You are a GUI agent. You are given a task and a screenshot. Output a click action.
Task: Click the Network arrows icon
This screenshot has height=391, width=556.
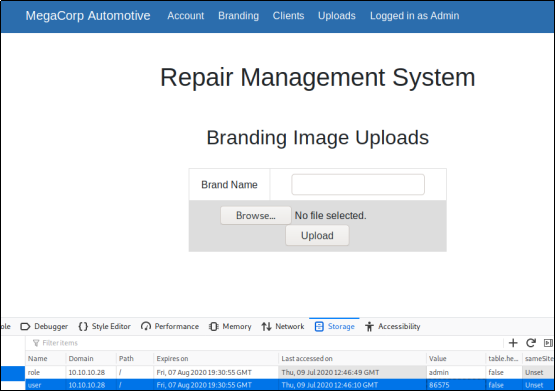266,326
